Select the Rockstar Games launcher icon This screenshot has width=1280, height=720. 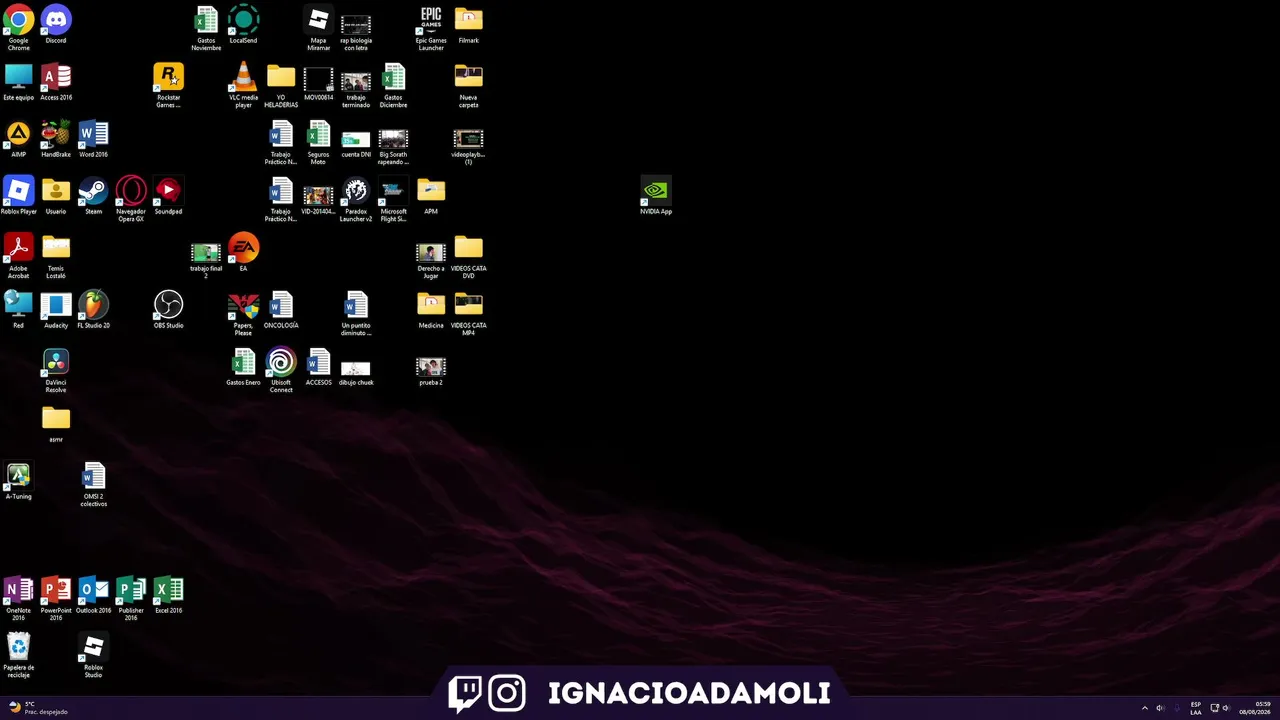[168, 77]
